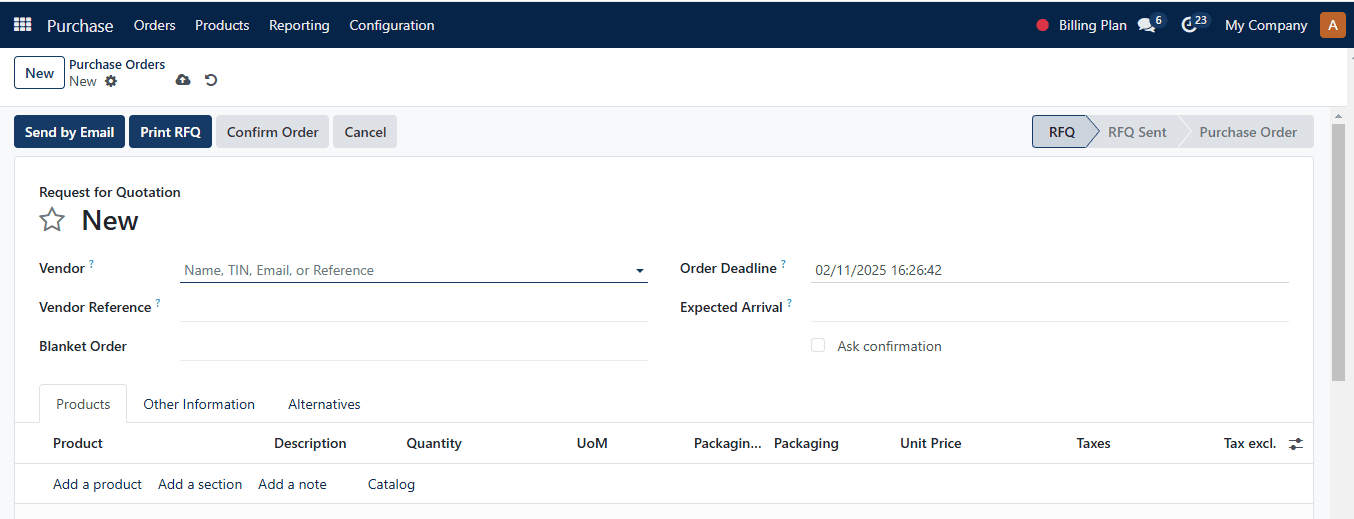Click the Taxes column header
Image resolution: width=1354 pixels, height=519 pixels.
pyautogui.click(x=1093, y=443)
